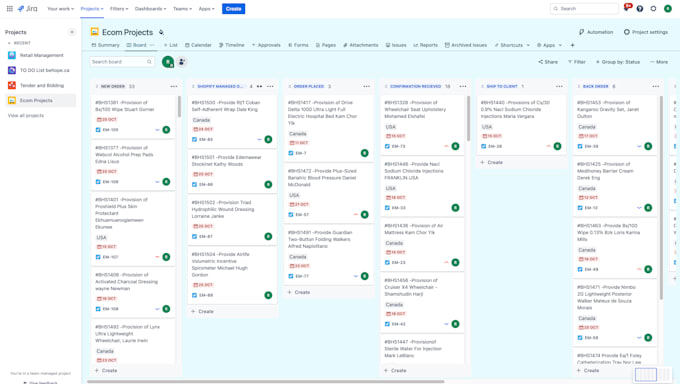Screen dimensions: 680x384
Task: Open the Reports tab
Action: (x=425, y=45)
